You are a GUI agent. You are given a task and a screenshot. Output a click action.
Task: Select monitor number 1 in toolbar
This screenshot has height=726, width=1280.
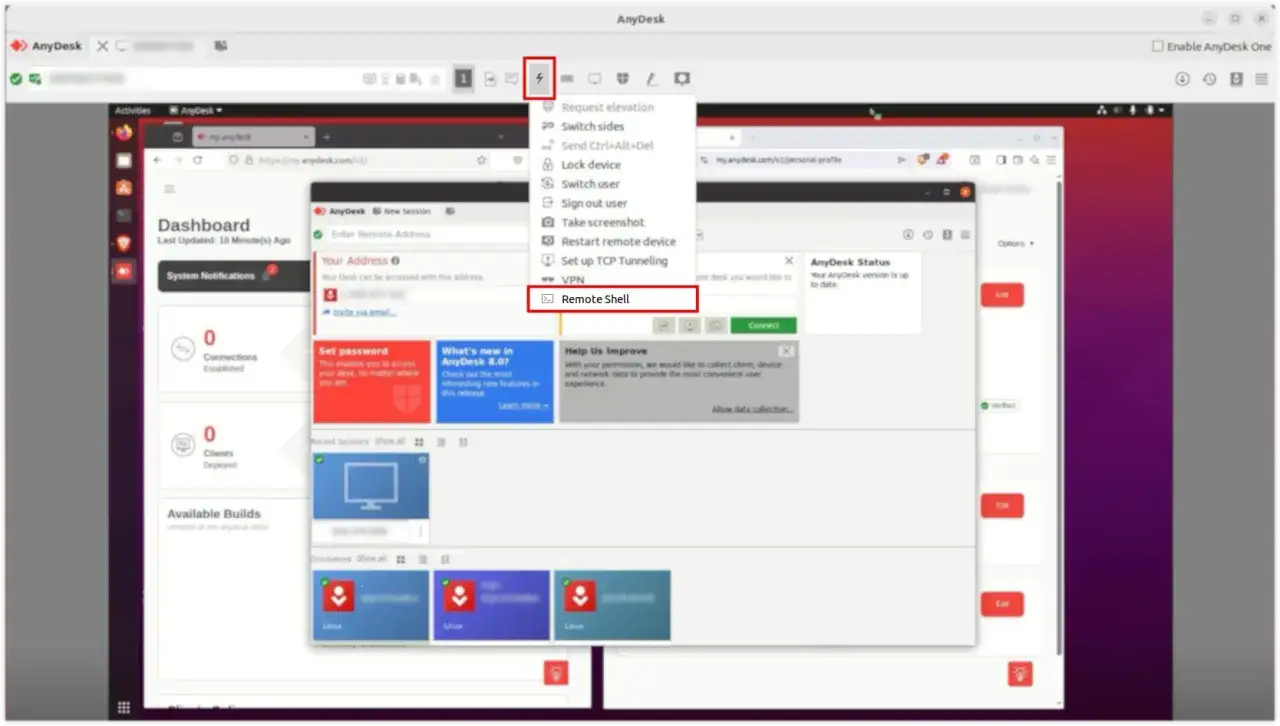(463, 79)
